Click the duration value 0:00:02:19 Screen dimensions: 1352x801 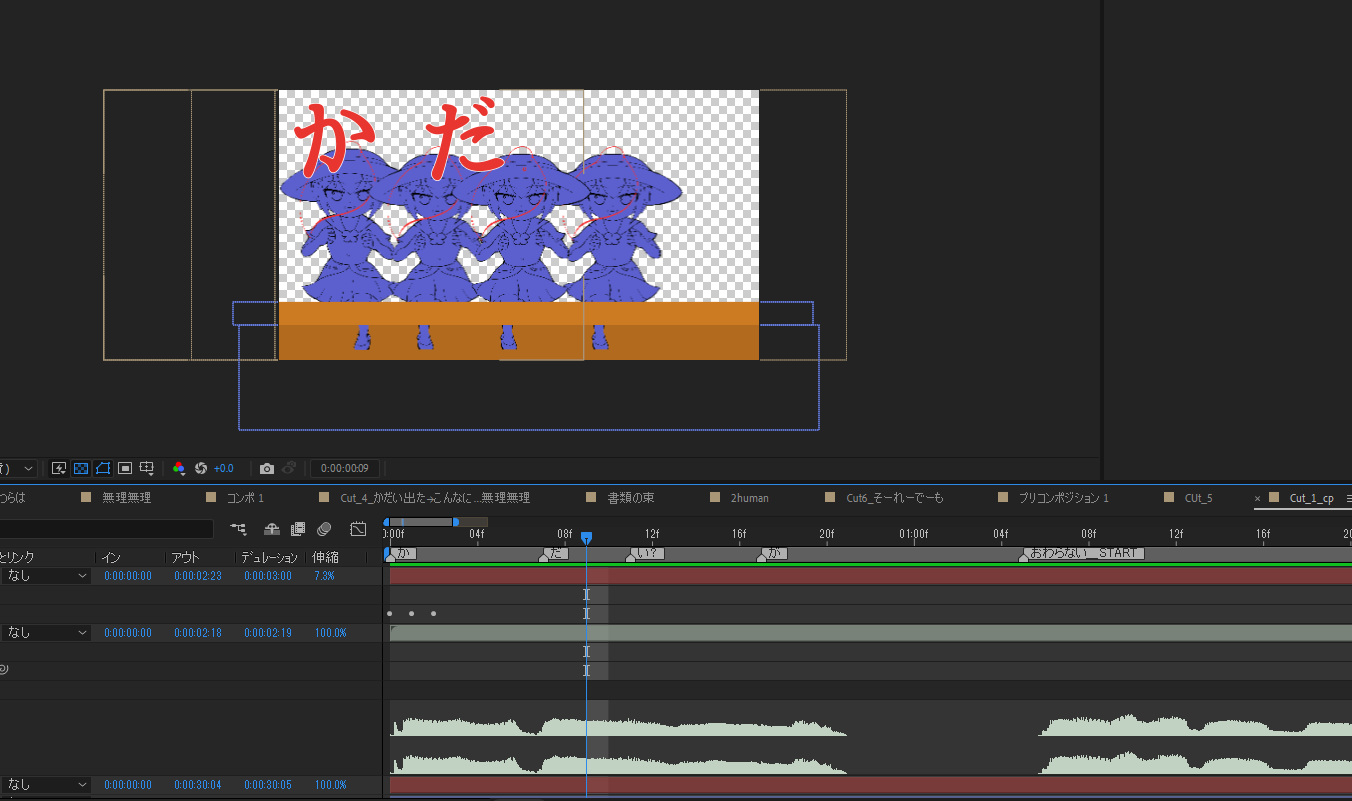pos(268,633)
